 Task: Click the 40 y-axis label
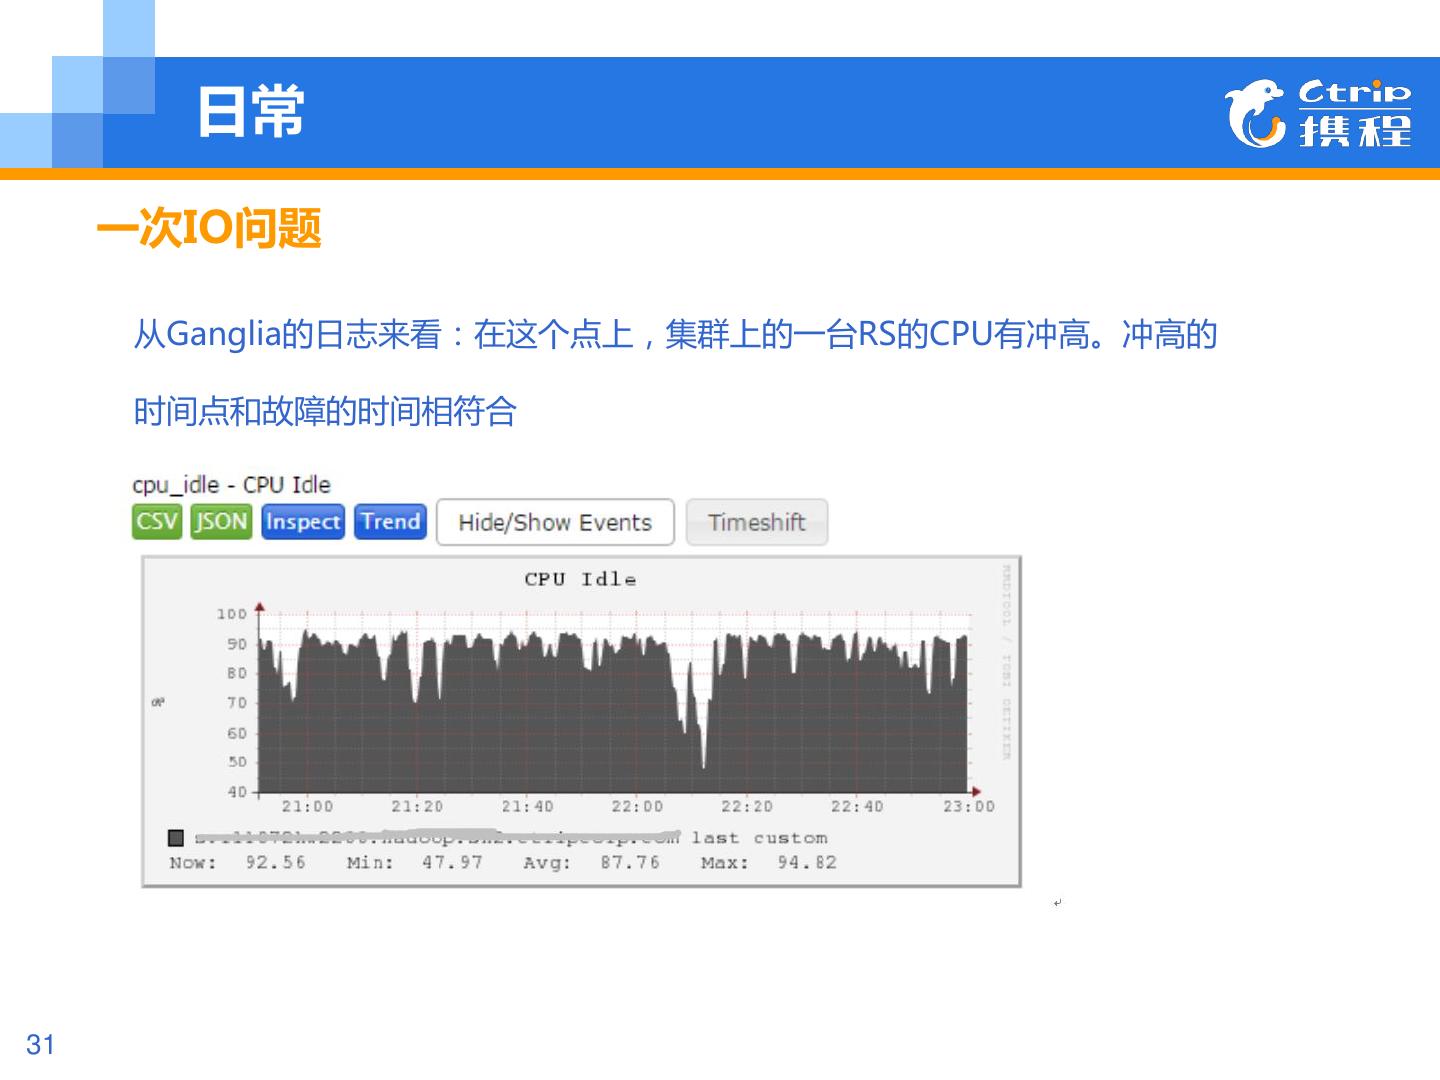click(237, 792)
